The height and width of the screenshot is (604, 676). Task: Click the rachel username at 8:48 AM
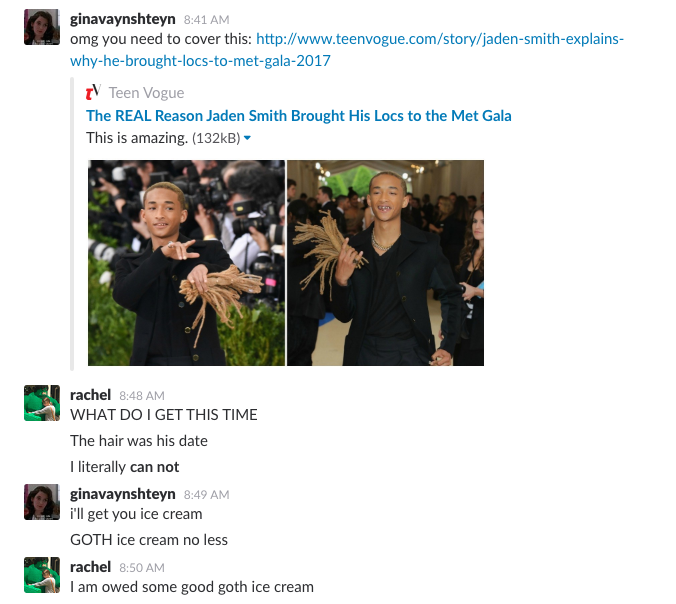tap(91, 394)
